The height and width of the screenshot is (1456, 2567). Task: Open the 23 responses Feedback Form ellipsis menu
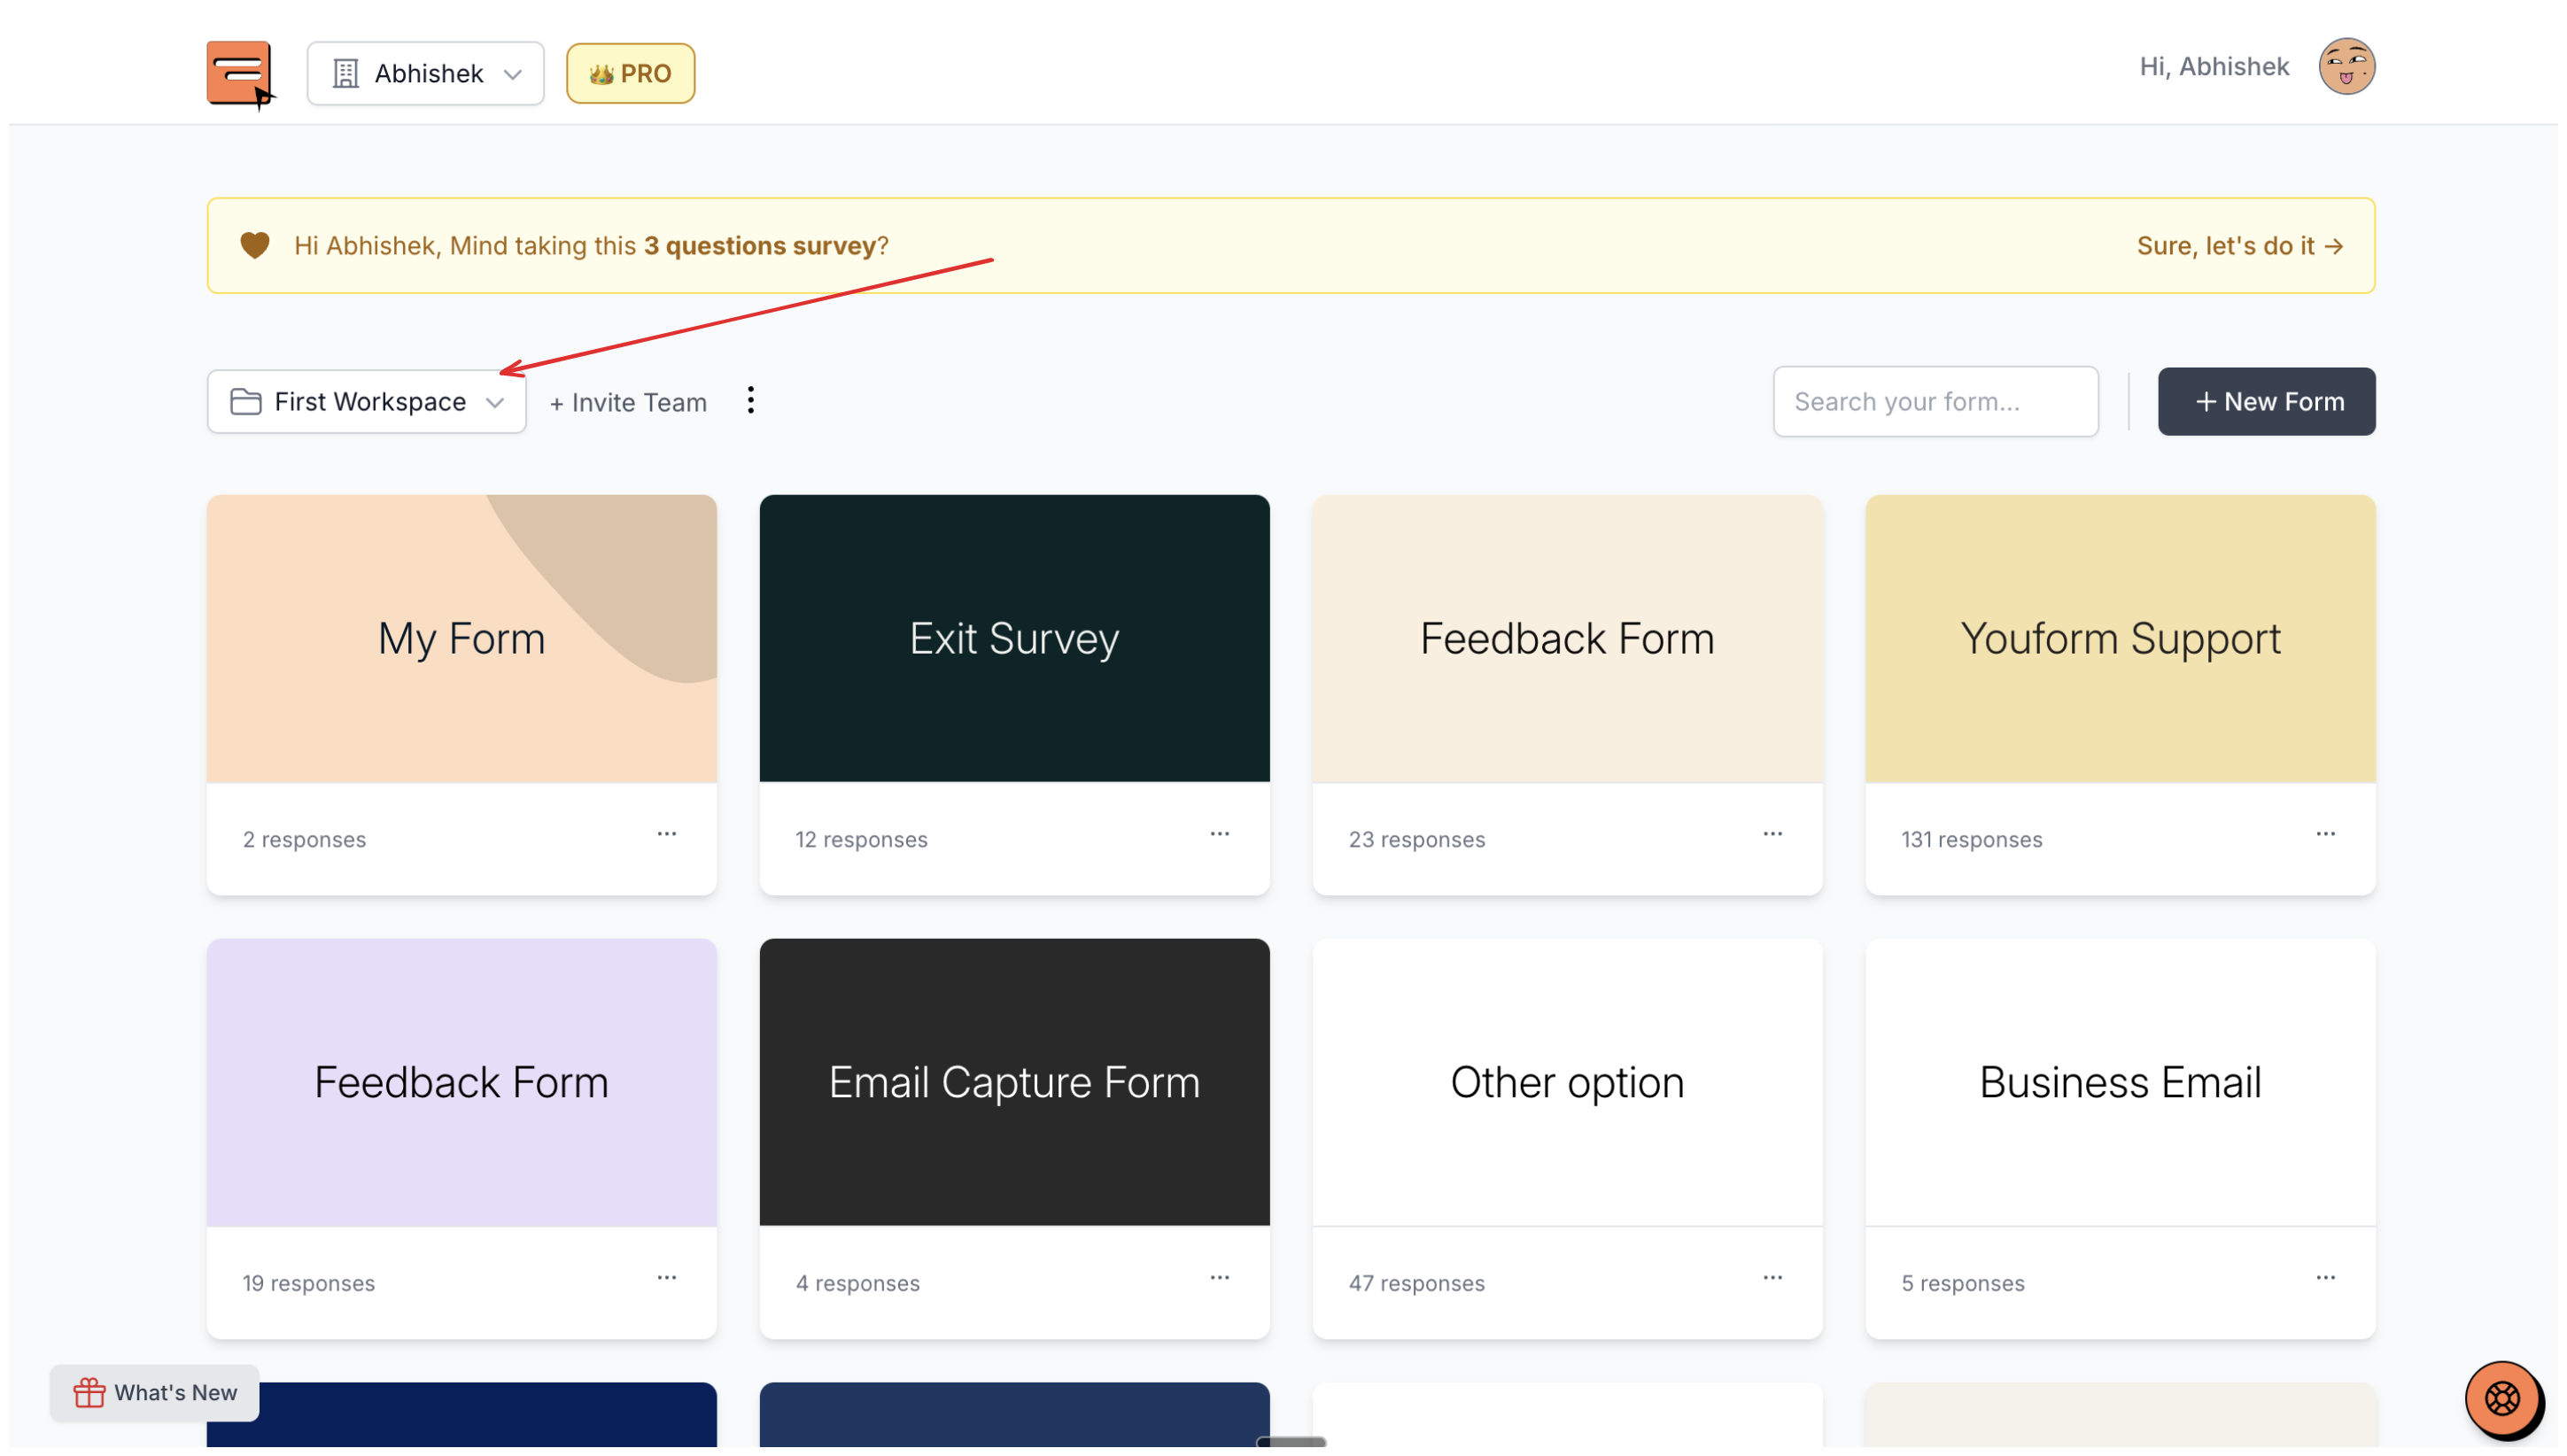click(x=1772, y=834)
